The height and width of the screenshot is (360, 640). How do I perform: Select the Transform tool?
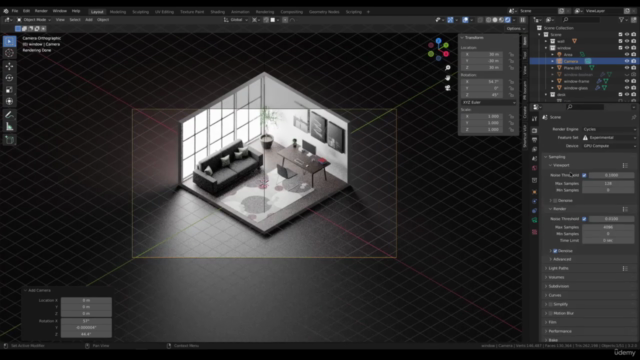pos(9,102)
